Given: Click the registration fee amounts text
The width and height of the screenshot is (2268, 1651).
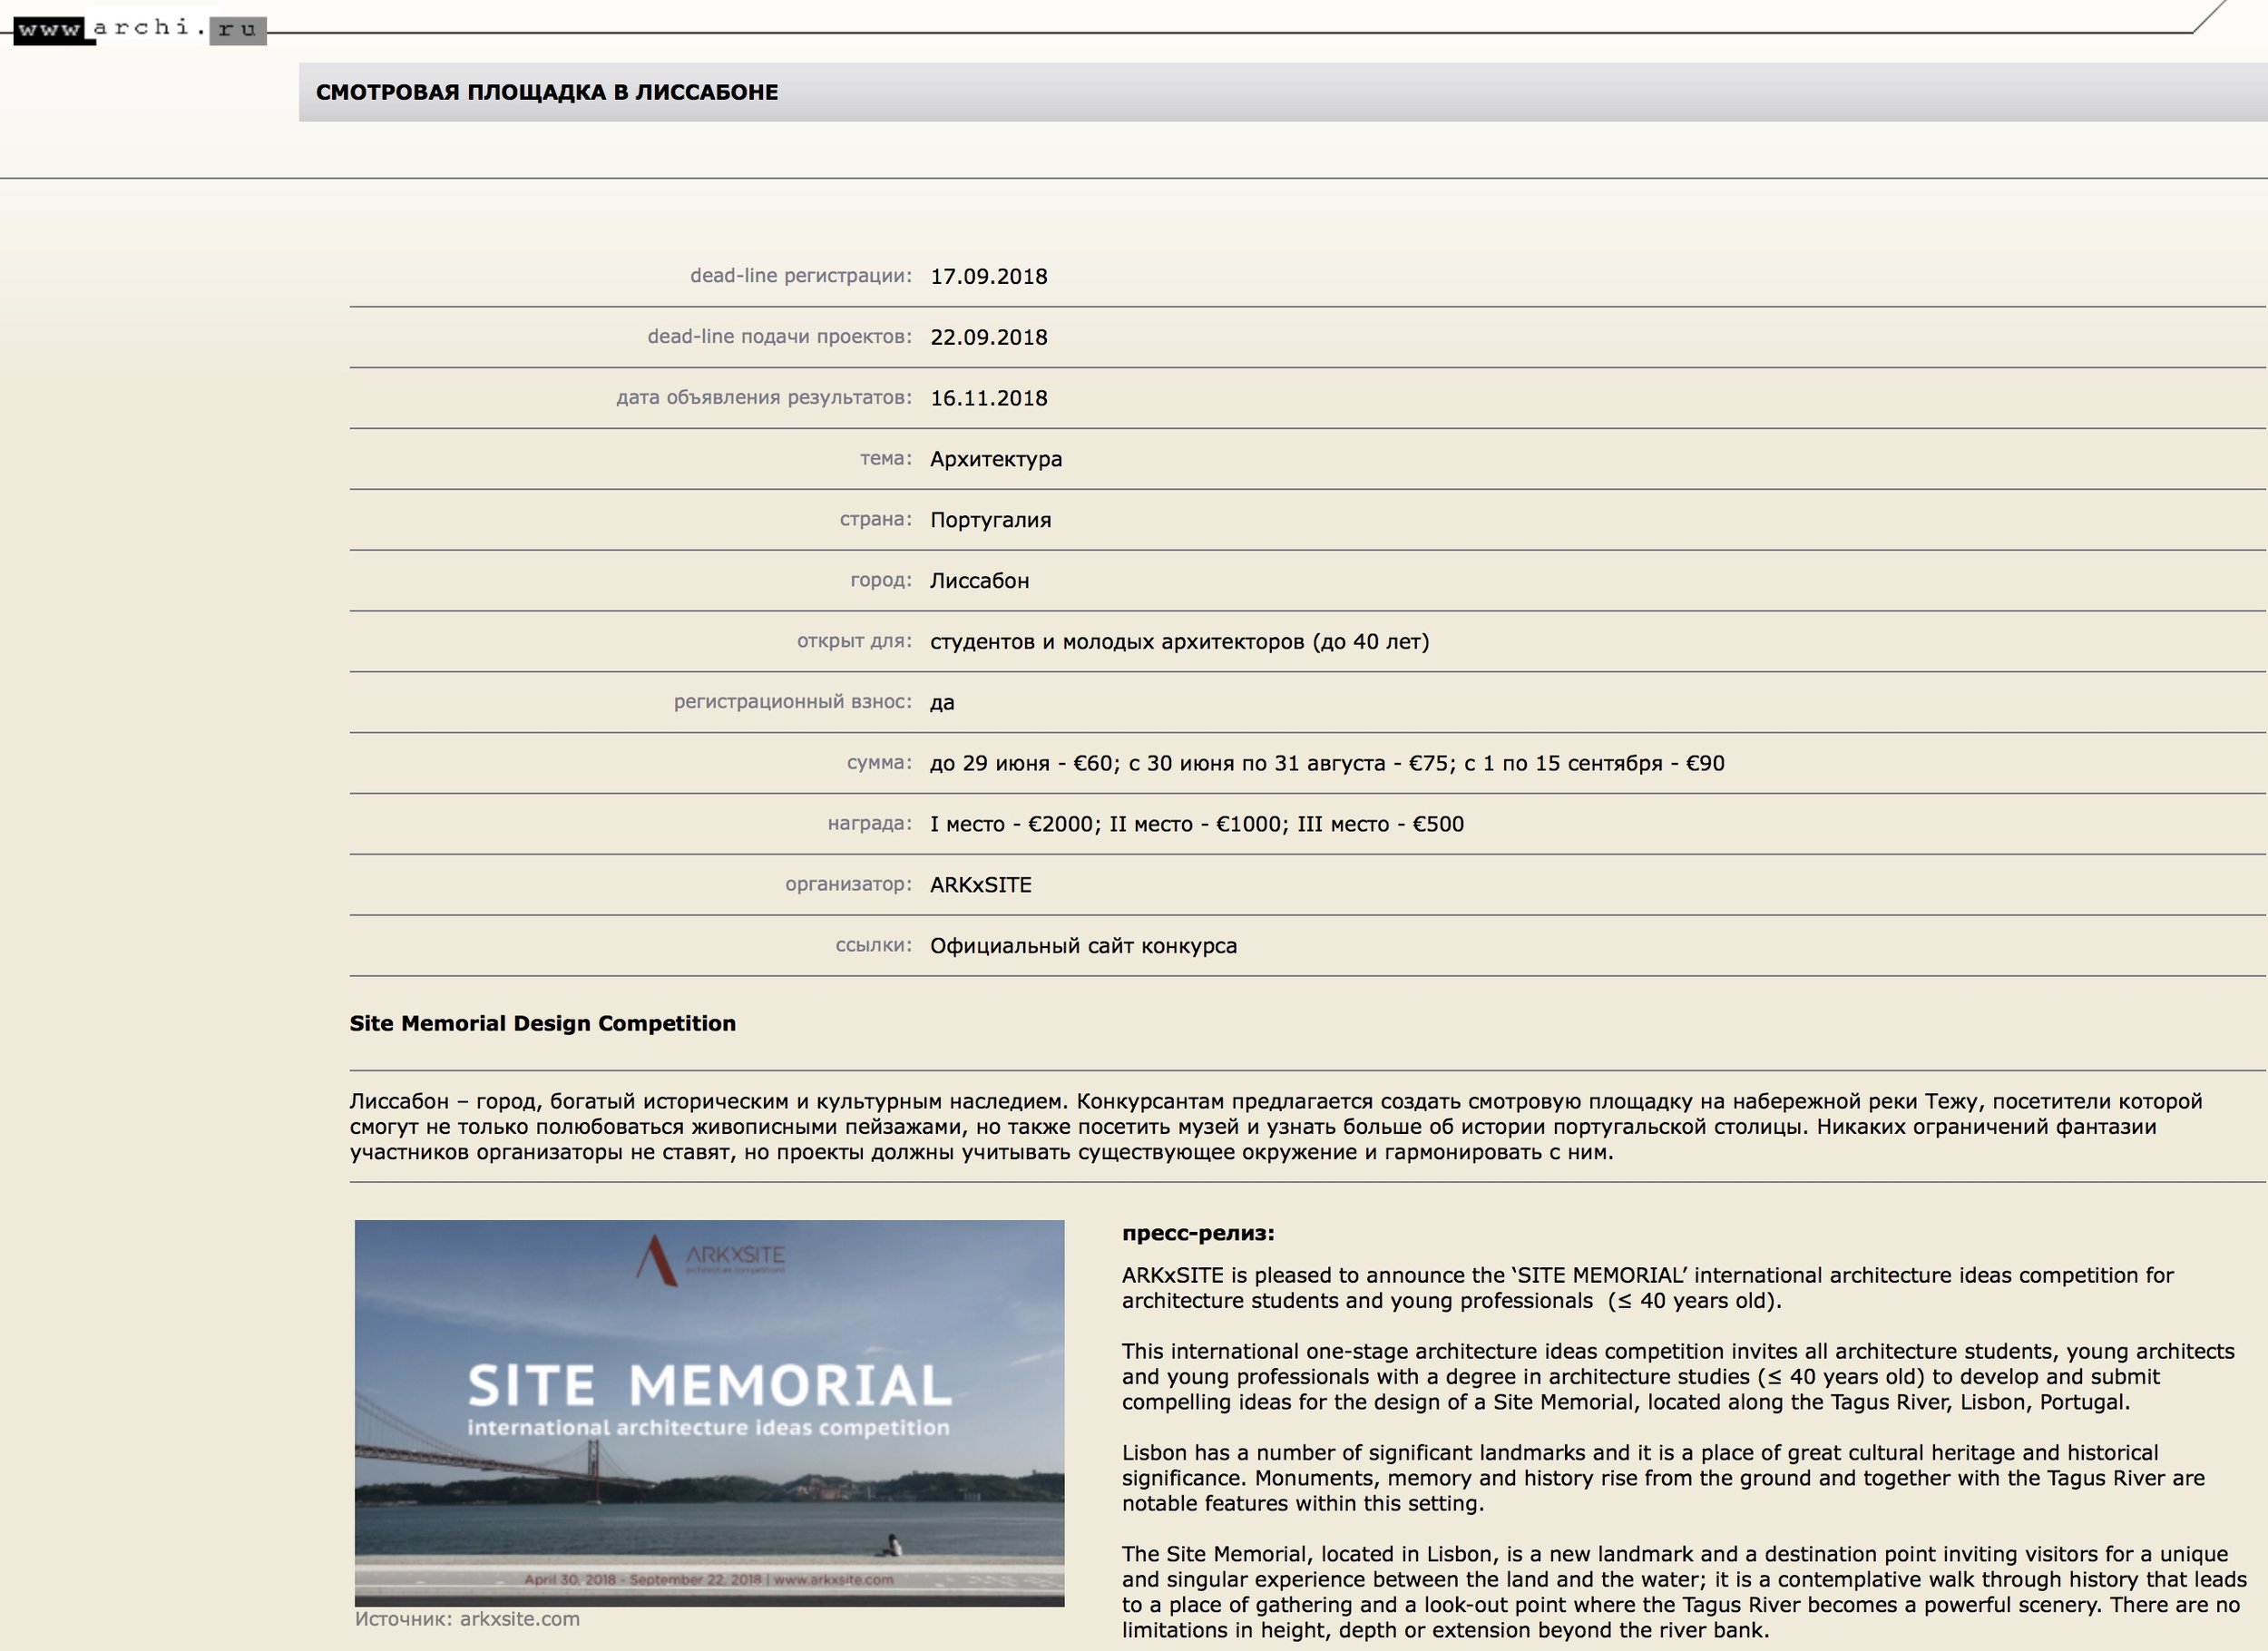Looking at the screenshot, I should coord(1326,764).
